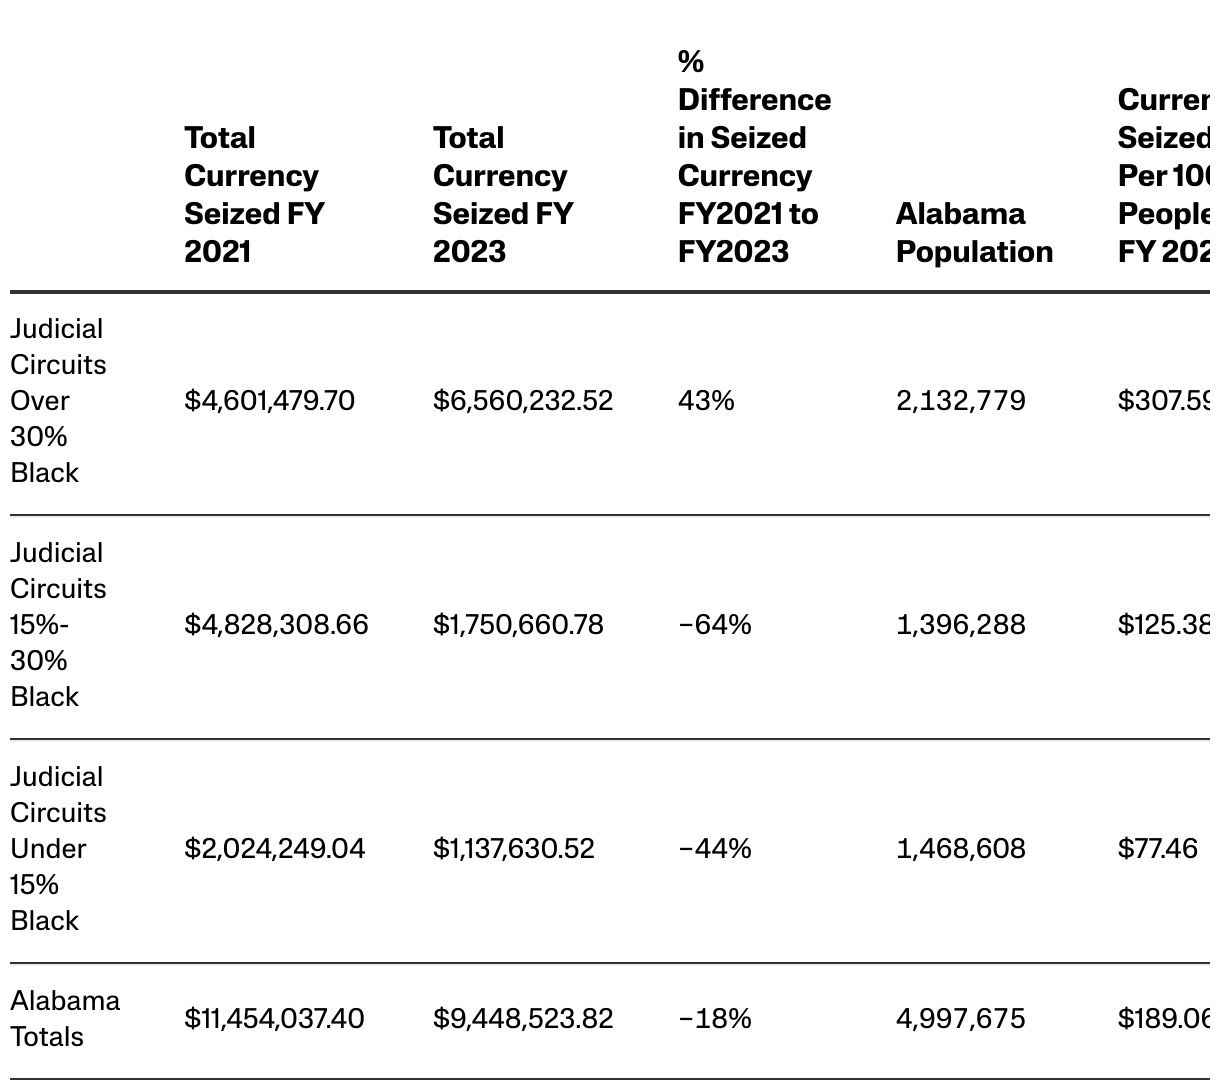Click the 43% difference cell
The width and height of the screenshot is (1220, 1090).
(706, 400)
